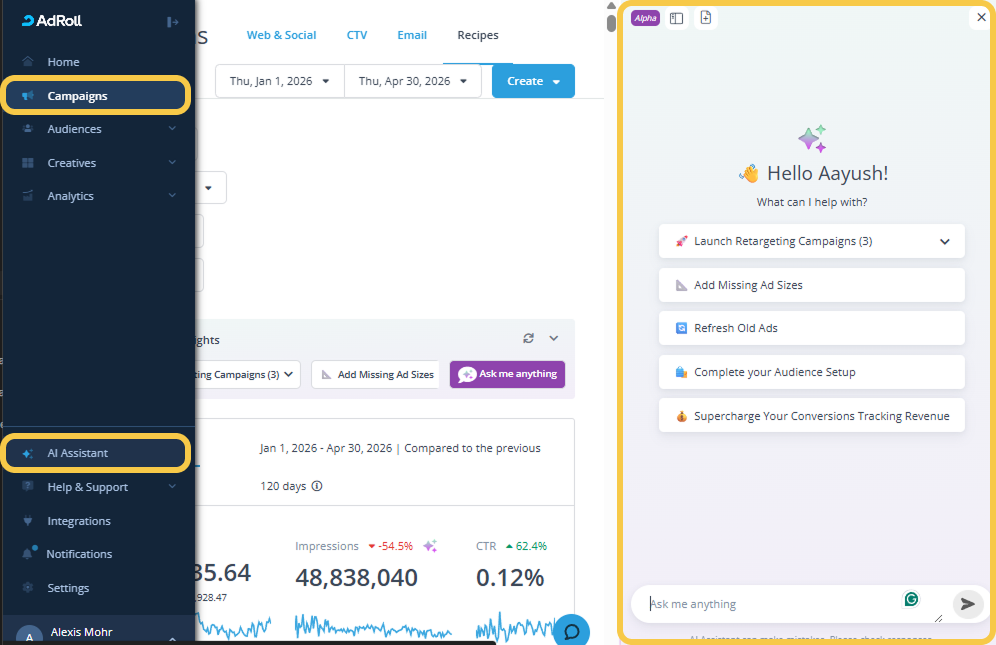
Task: Click the Home house icon
Action: [27, 62]
